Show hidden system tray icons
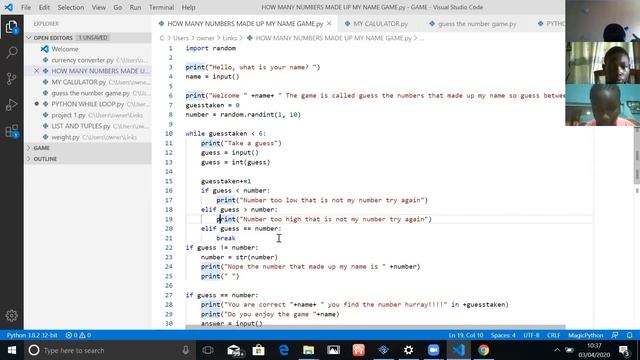 pyautogui.click(x=557, y=350)
